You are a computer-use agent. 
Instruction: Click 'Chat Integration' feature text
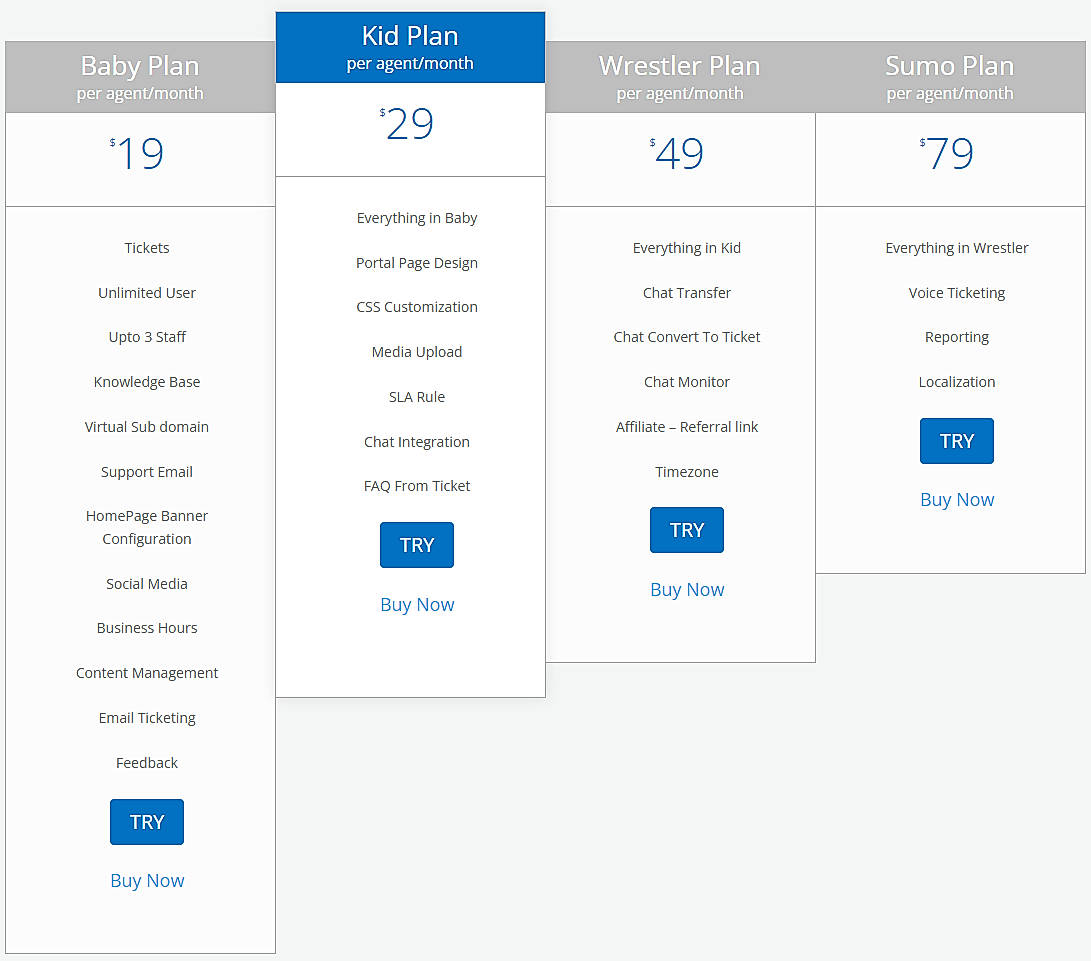tap(417, 442)
